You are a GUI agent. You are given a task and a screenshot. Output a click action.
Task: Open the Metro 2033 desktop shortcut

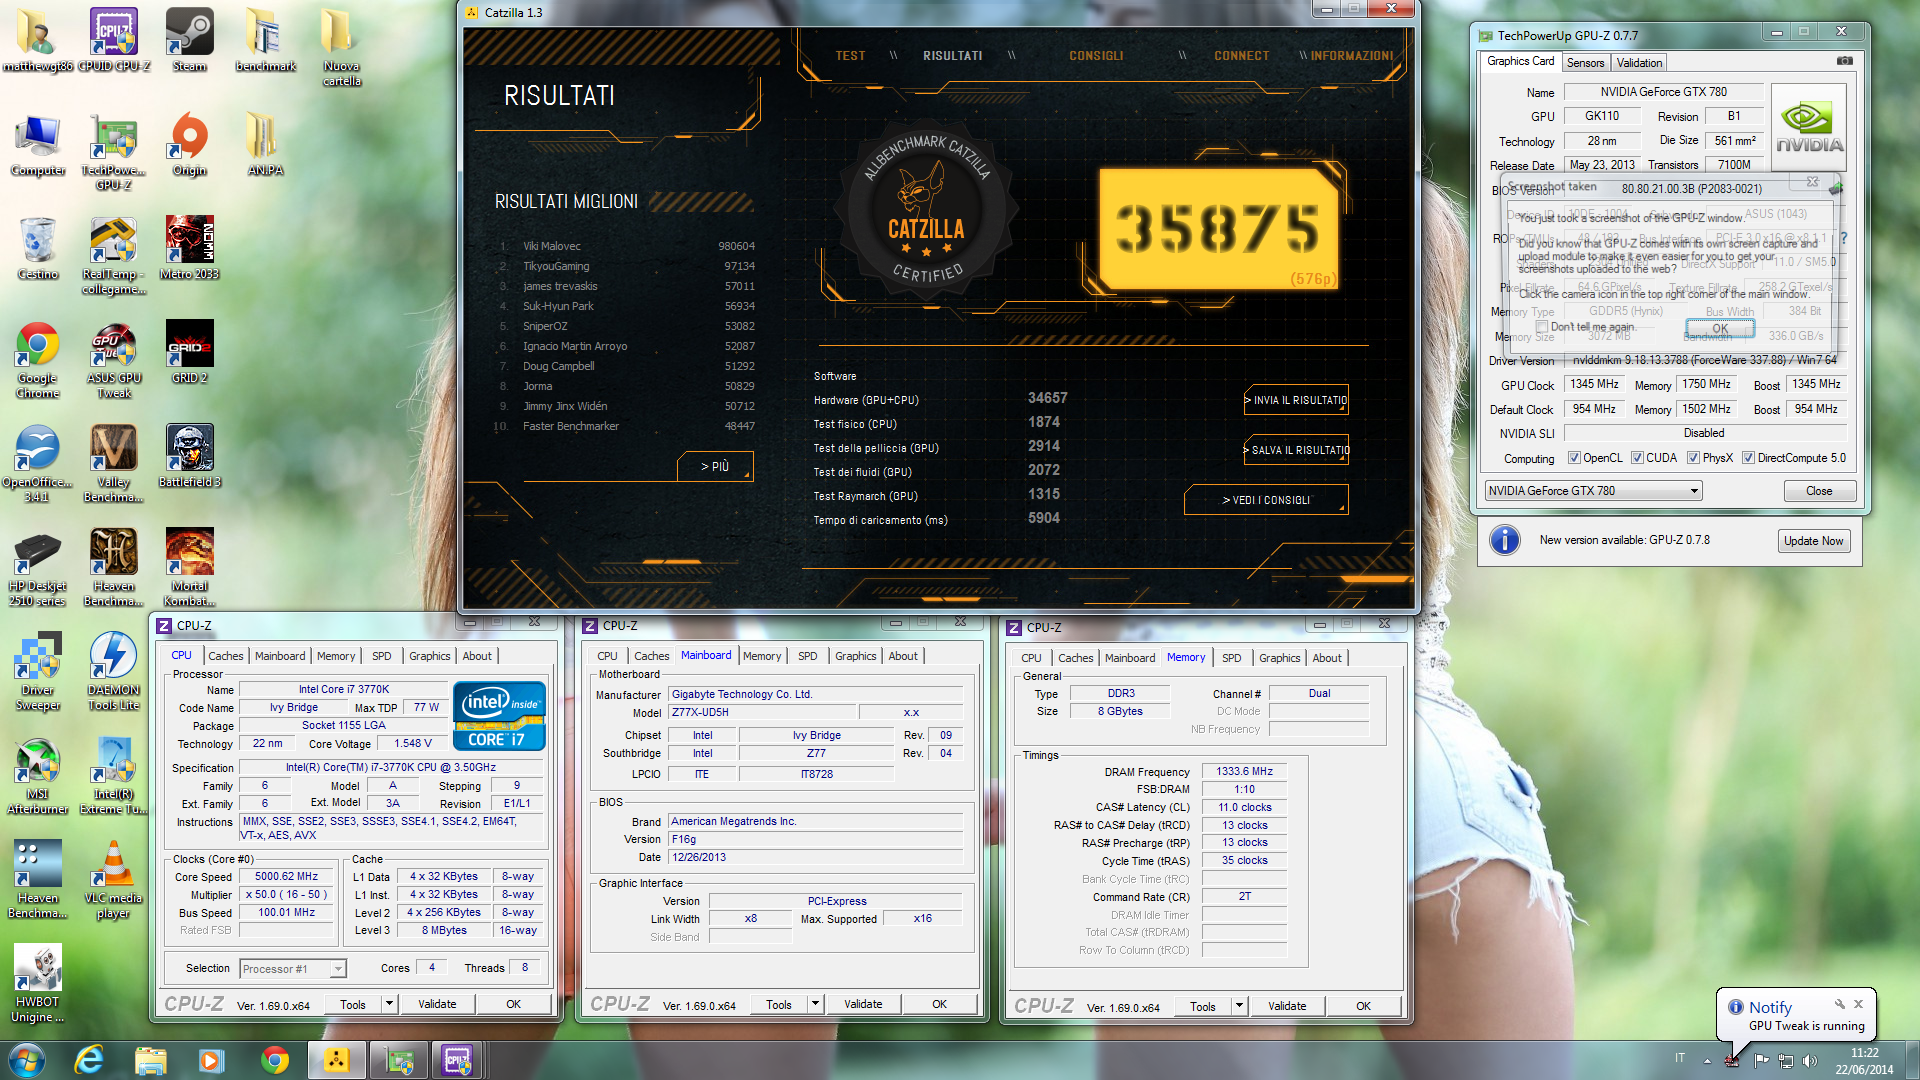(x=189, y=248)
